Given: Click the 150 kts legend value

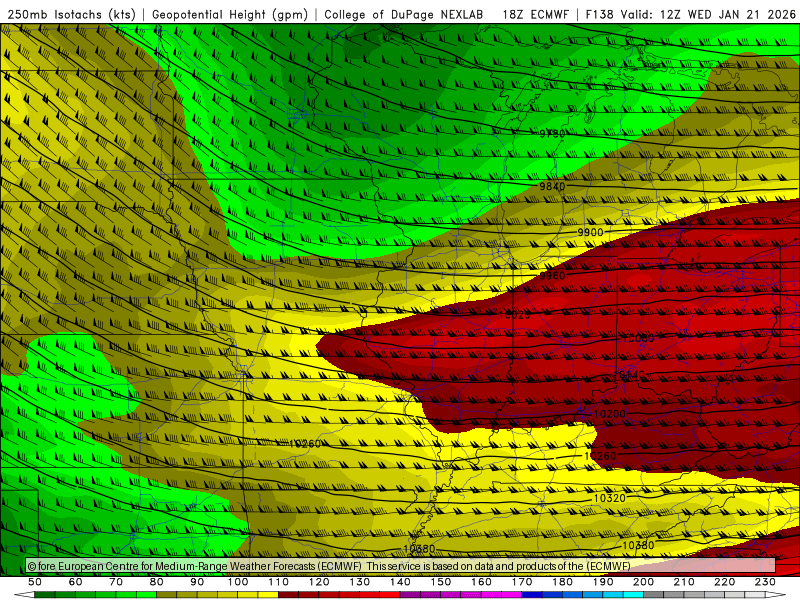Looking at the screenshot, I should 440,582.
